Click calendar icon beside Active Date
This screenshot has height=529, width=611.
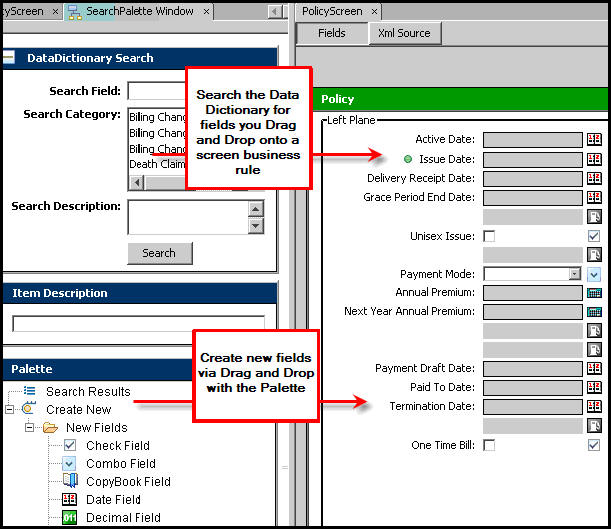point(594,139)
